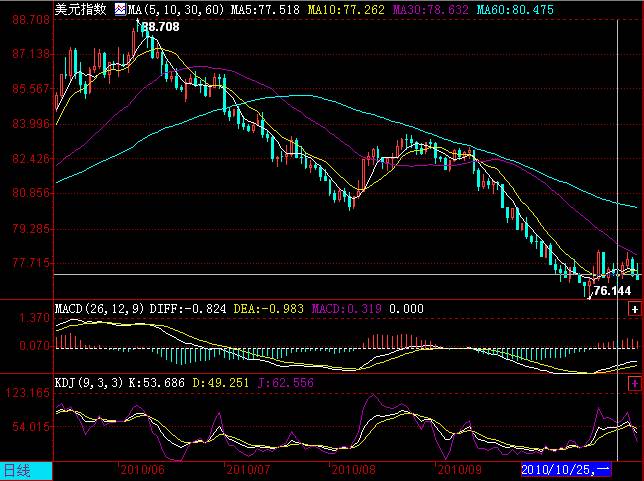The width and height of the screenshot is (644, 481).
Task: Click the 0.070 MACD axis label
Action: tap(34, 345)
